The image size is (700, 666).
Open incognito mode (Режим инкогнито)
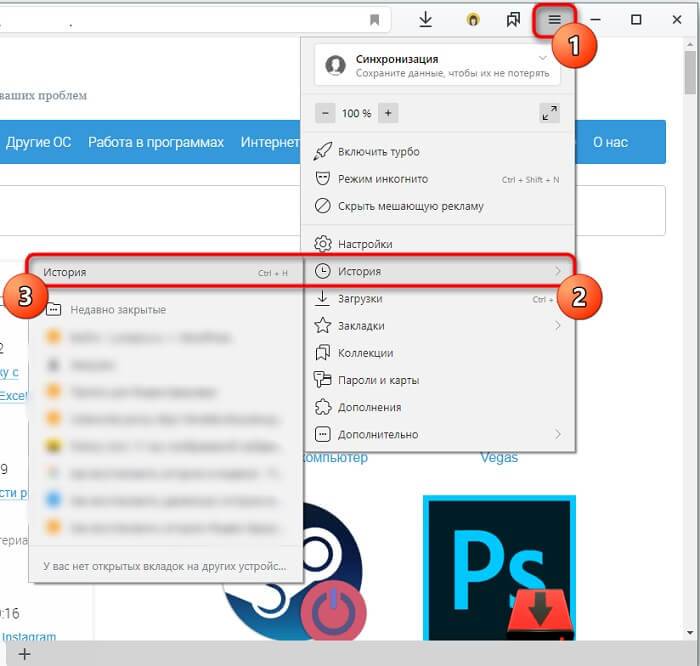(x=385, y=179)
